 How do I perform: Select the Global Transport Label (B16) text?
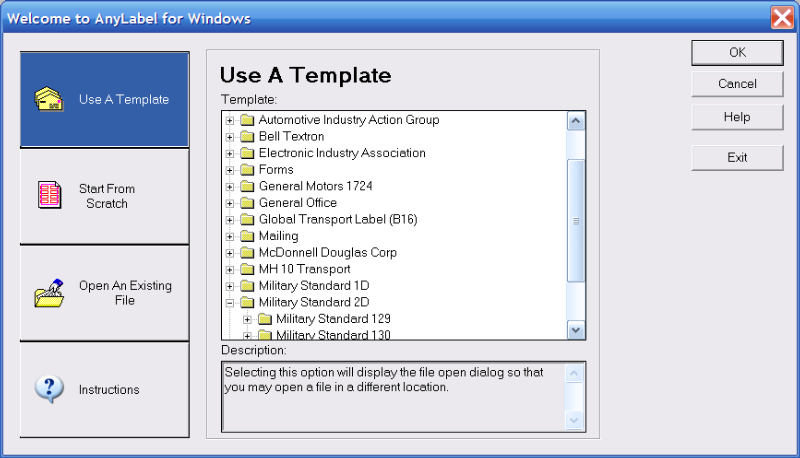coord(338,219)
